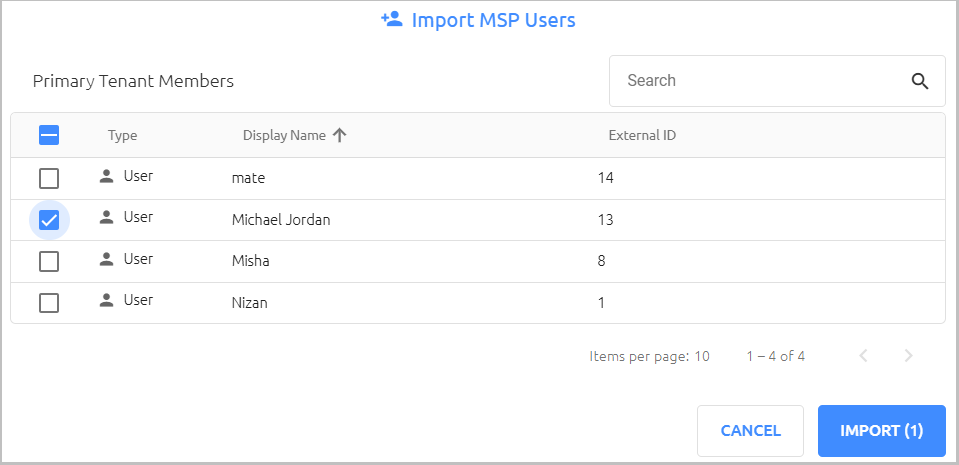Screen dimensions: 959x465
Task: Click External ID value 13
Action: click(605, 220)
